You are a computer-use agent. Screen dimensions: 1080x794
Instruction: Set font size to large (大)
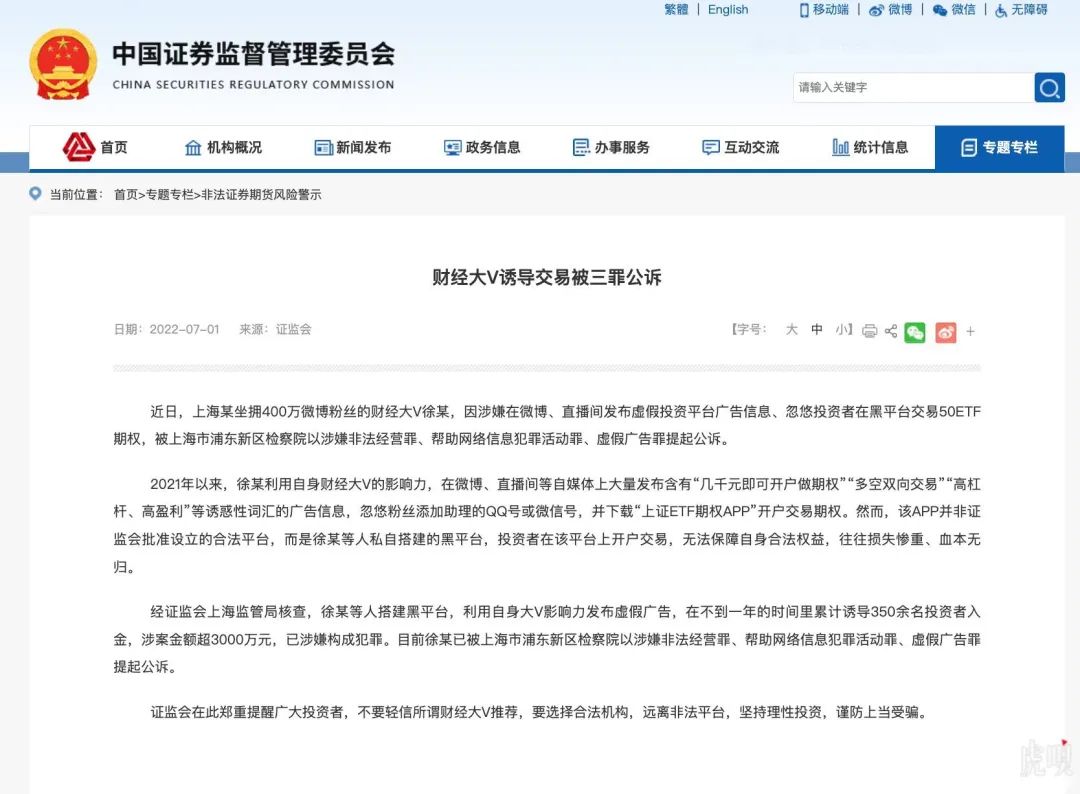point(791,329)
